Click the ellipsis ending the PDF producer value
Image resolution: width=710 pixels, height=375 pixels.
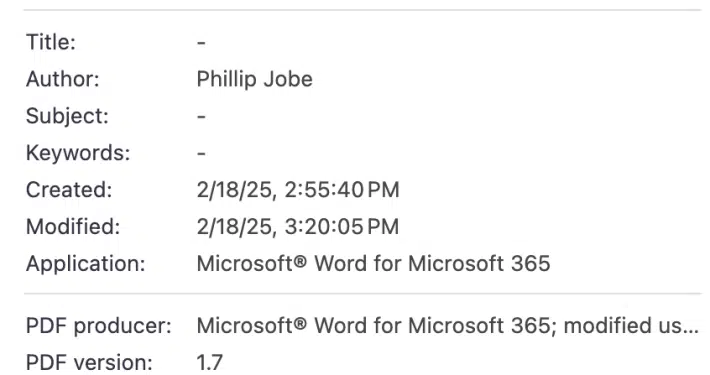click(x=691, y=332)
